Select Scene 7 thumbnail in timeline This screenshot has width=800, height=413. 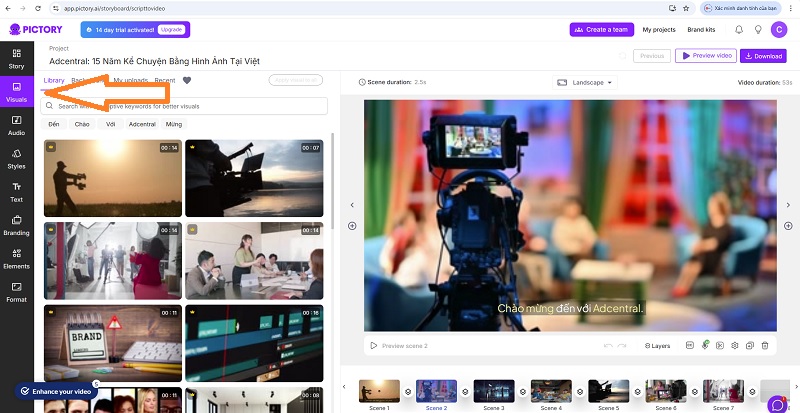tap(723, 391)
